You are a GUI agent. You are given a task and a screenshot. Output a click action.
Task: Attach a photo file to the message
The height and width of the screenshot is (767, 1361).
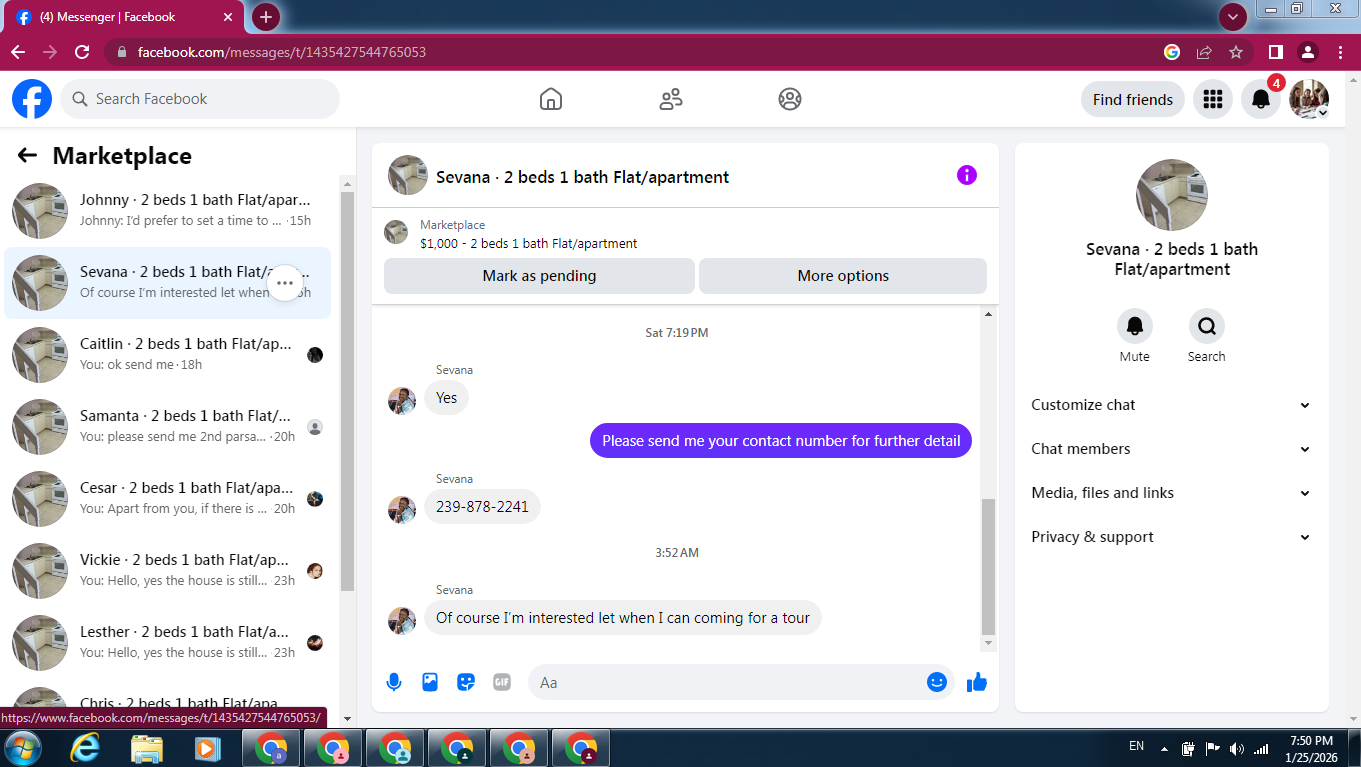[x=430, y=682]
